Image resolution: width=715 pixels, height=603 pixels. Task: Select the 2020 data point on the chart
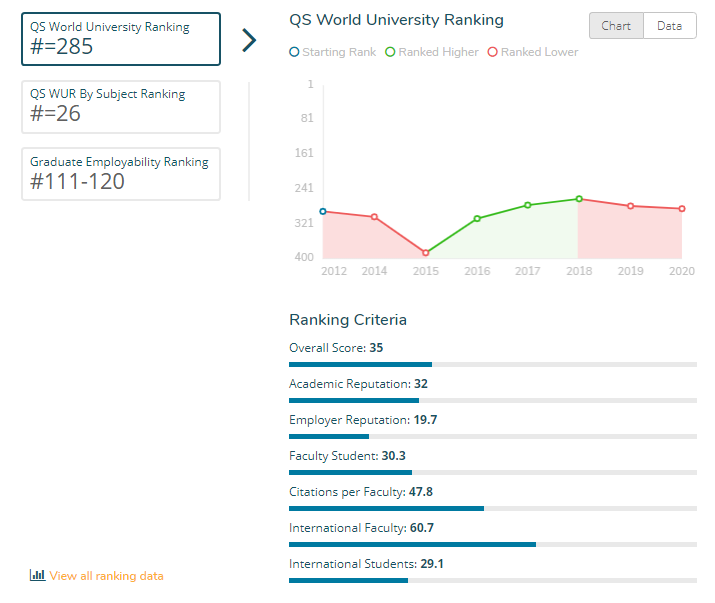pos(682,208)
